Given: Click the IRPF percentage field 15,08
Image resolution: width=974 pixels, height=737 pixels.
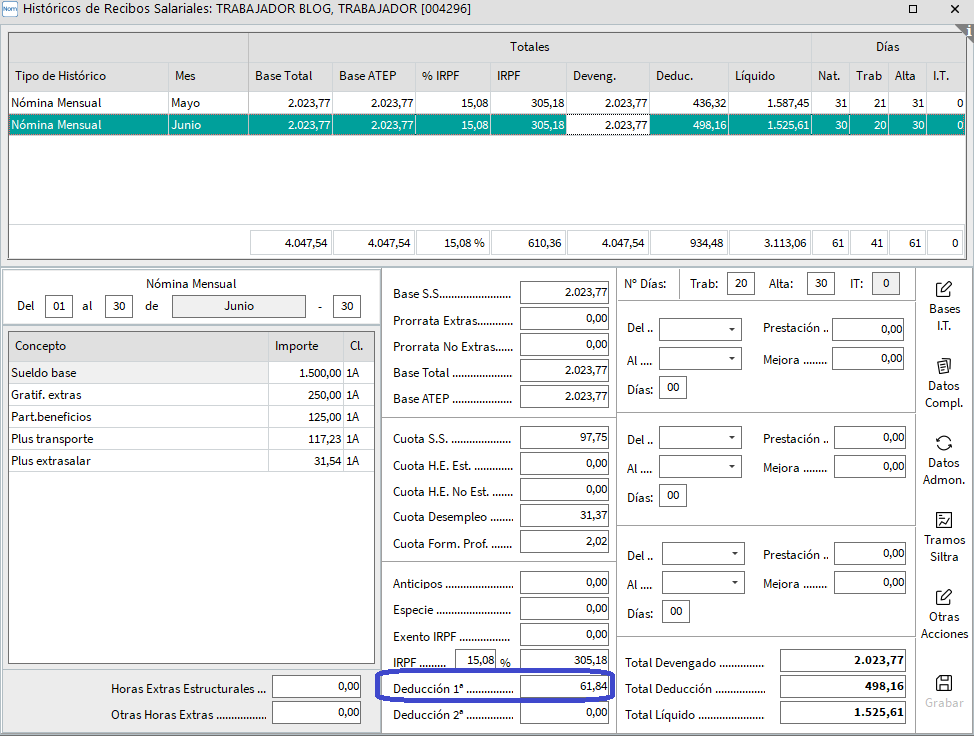Looking at the screenshot, I should (x=476, y=660).
